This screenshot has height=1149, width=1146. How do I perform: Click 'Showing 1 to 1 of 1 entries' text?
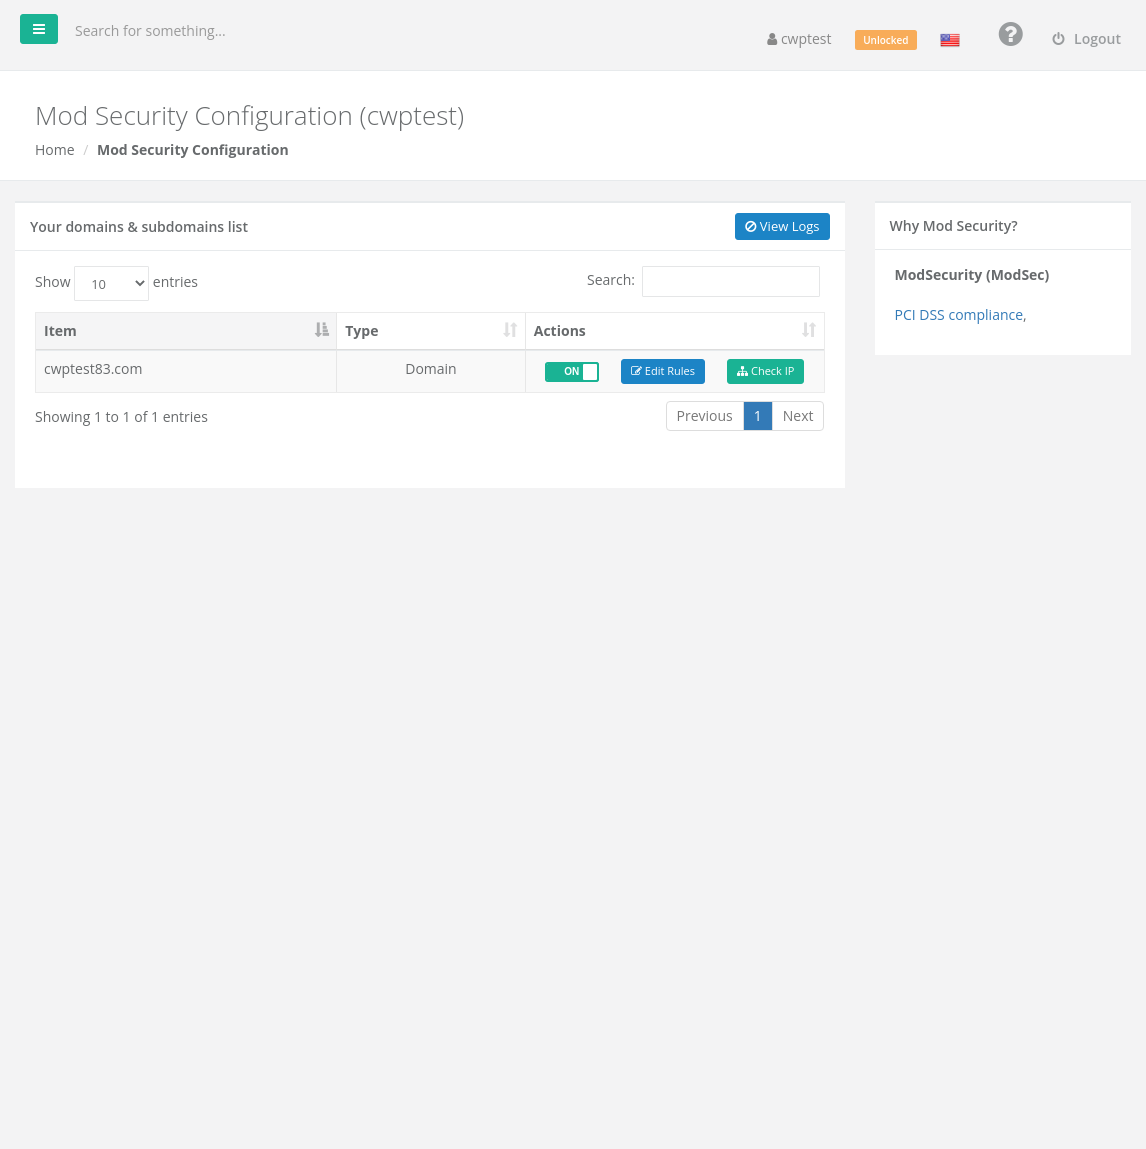[x=122, y=417]
